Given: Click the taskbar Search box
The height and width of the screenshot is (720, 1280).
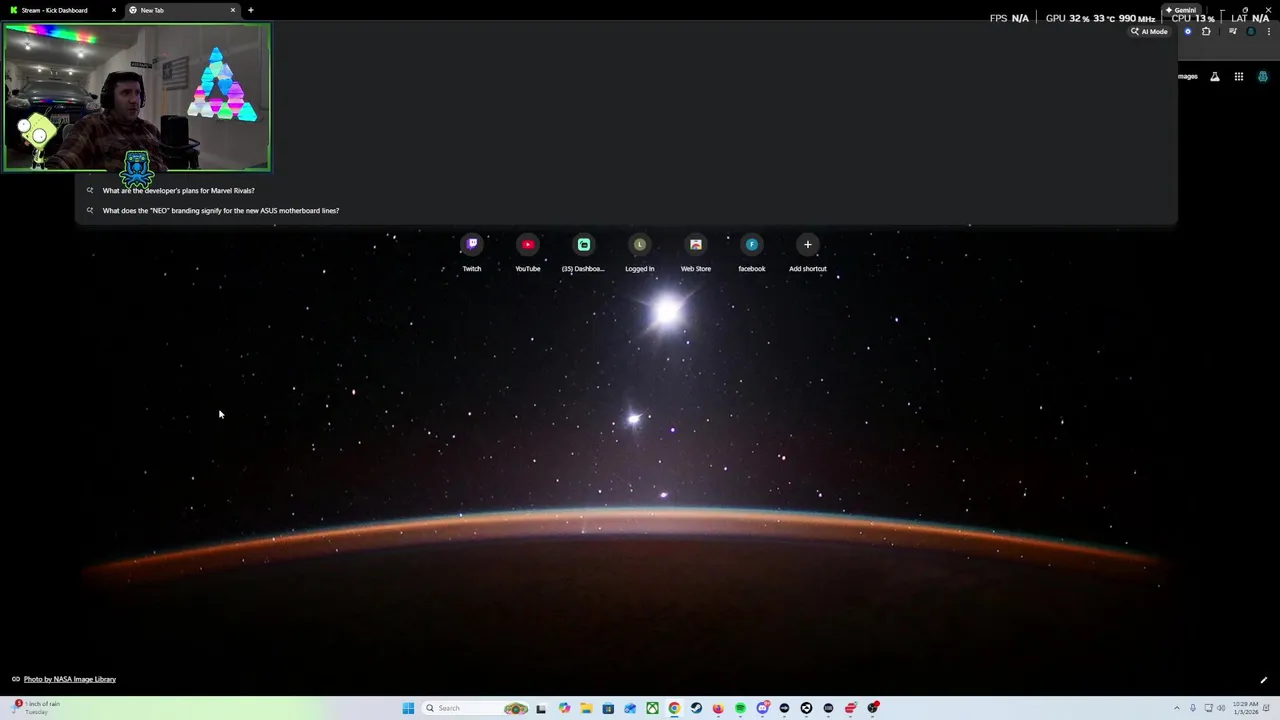Looking at the screenshot, I should pos(475,708).
